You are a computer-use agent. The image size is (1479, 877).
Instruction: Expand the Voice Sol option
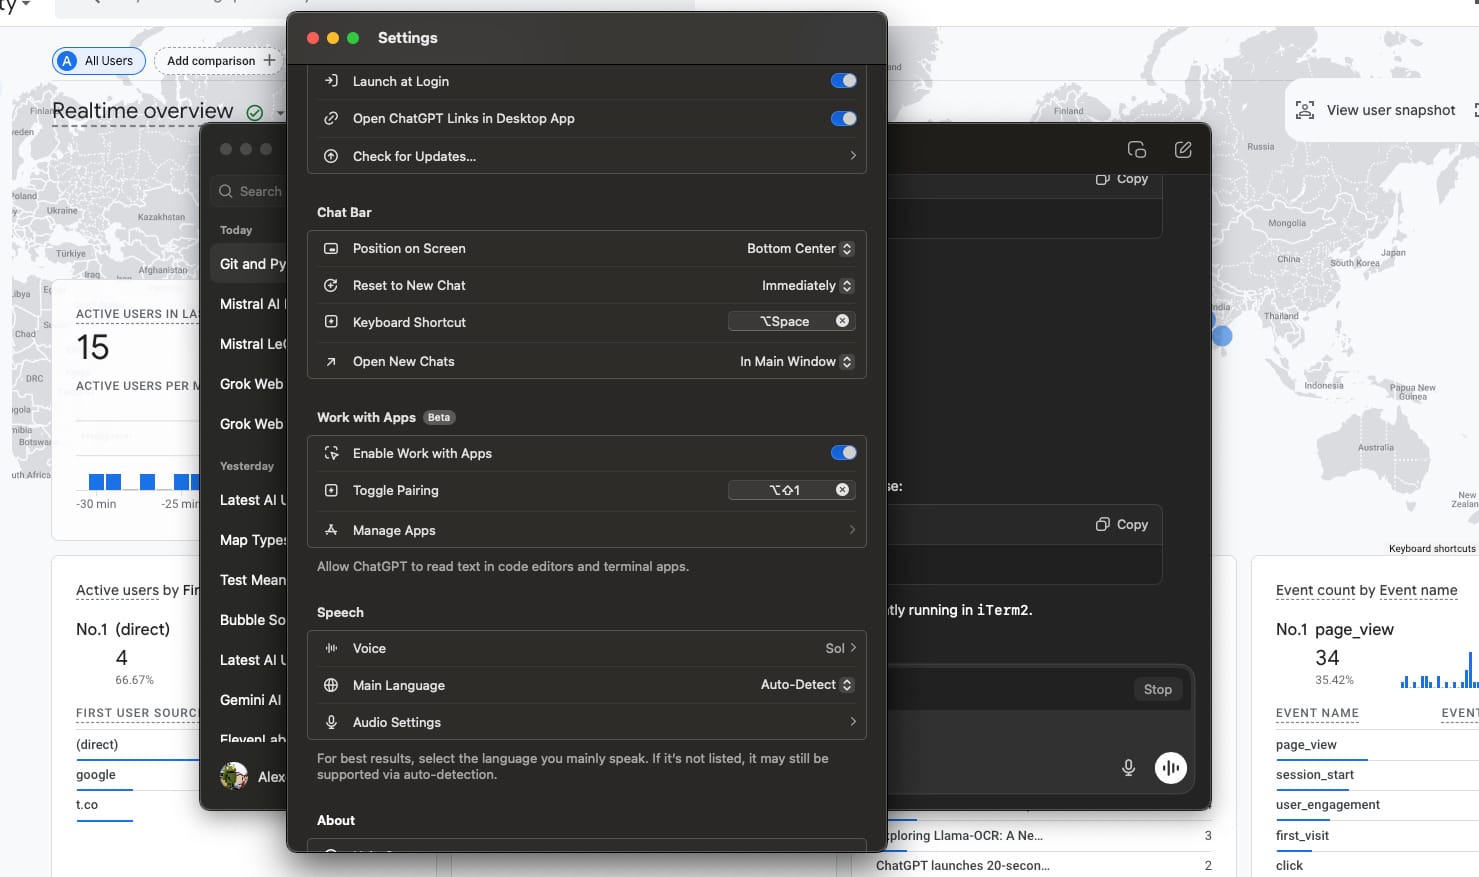(841, 648)
